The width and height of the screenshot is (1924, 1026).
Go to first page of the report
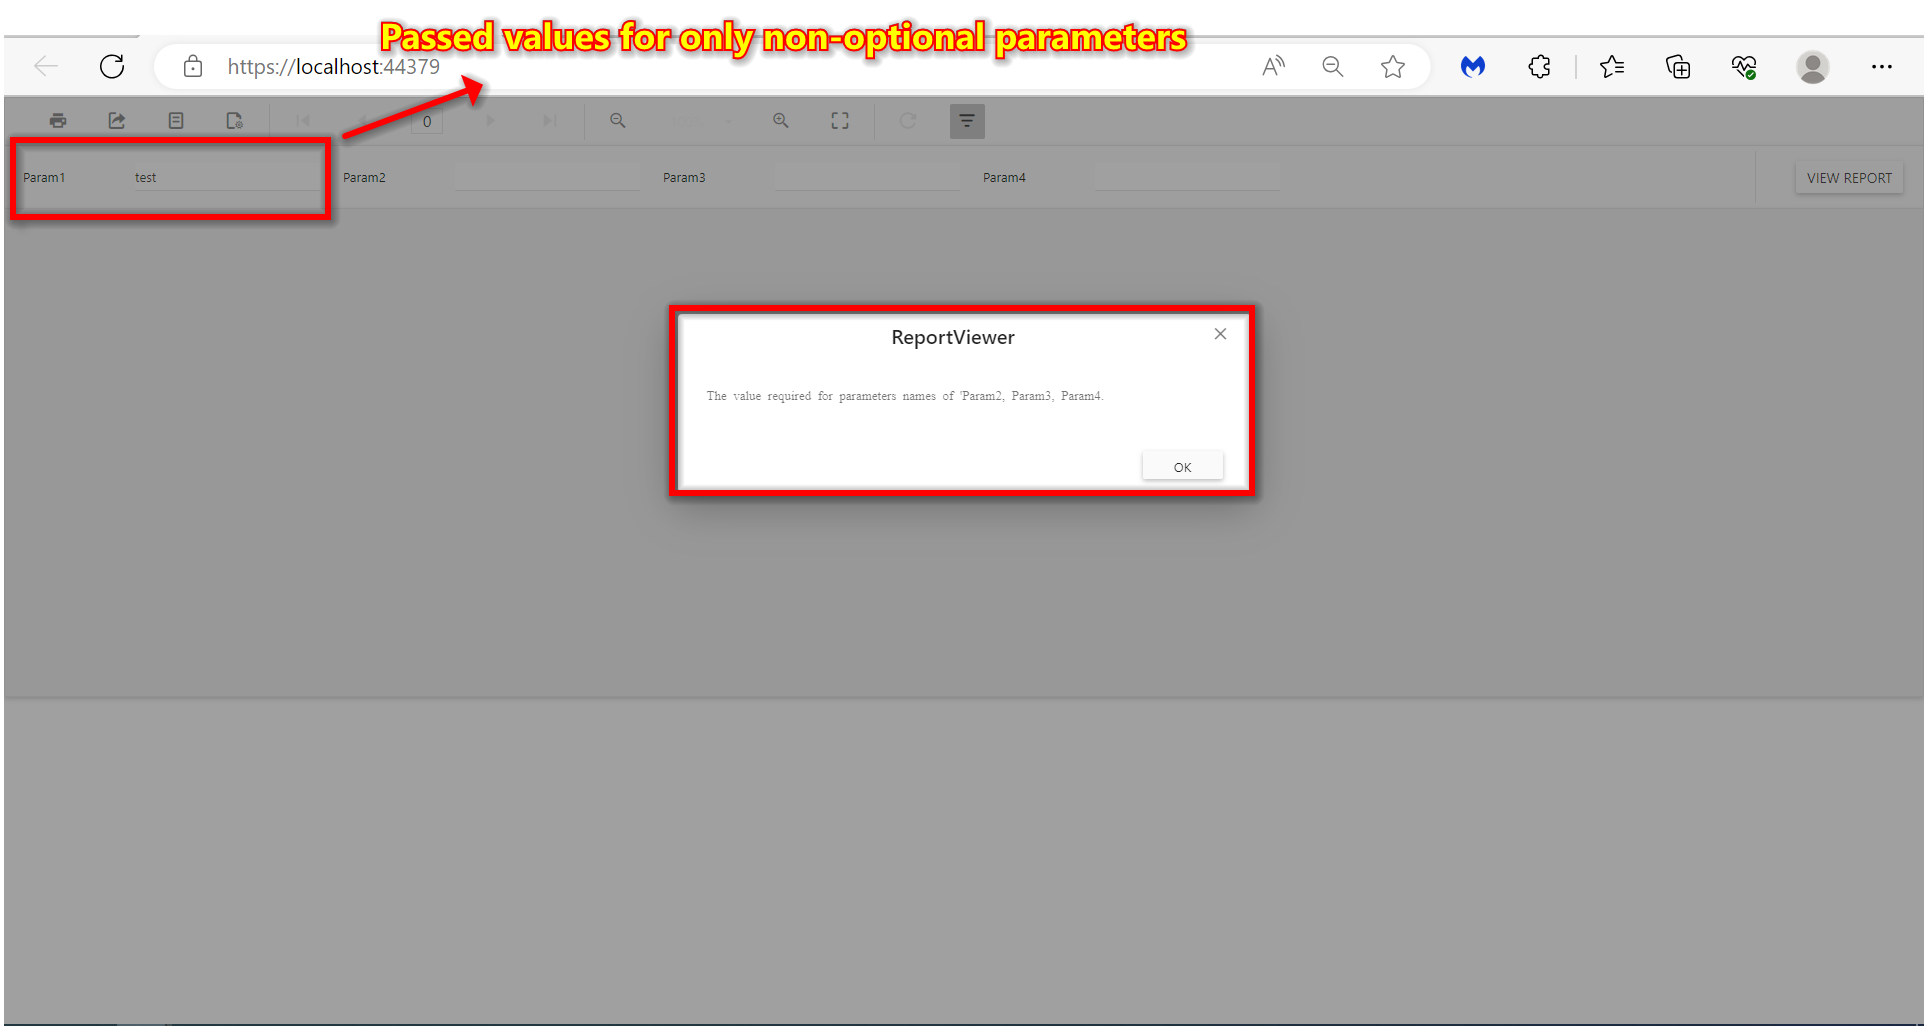pos(303,121)
